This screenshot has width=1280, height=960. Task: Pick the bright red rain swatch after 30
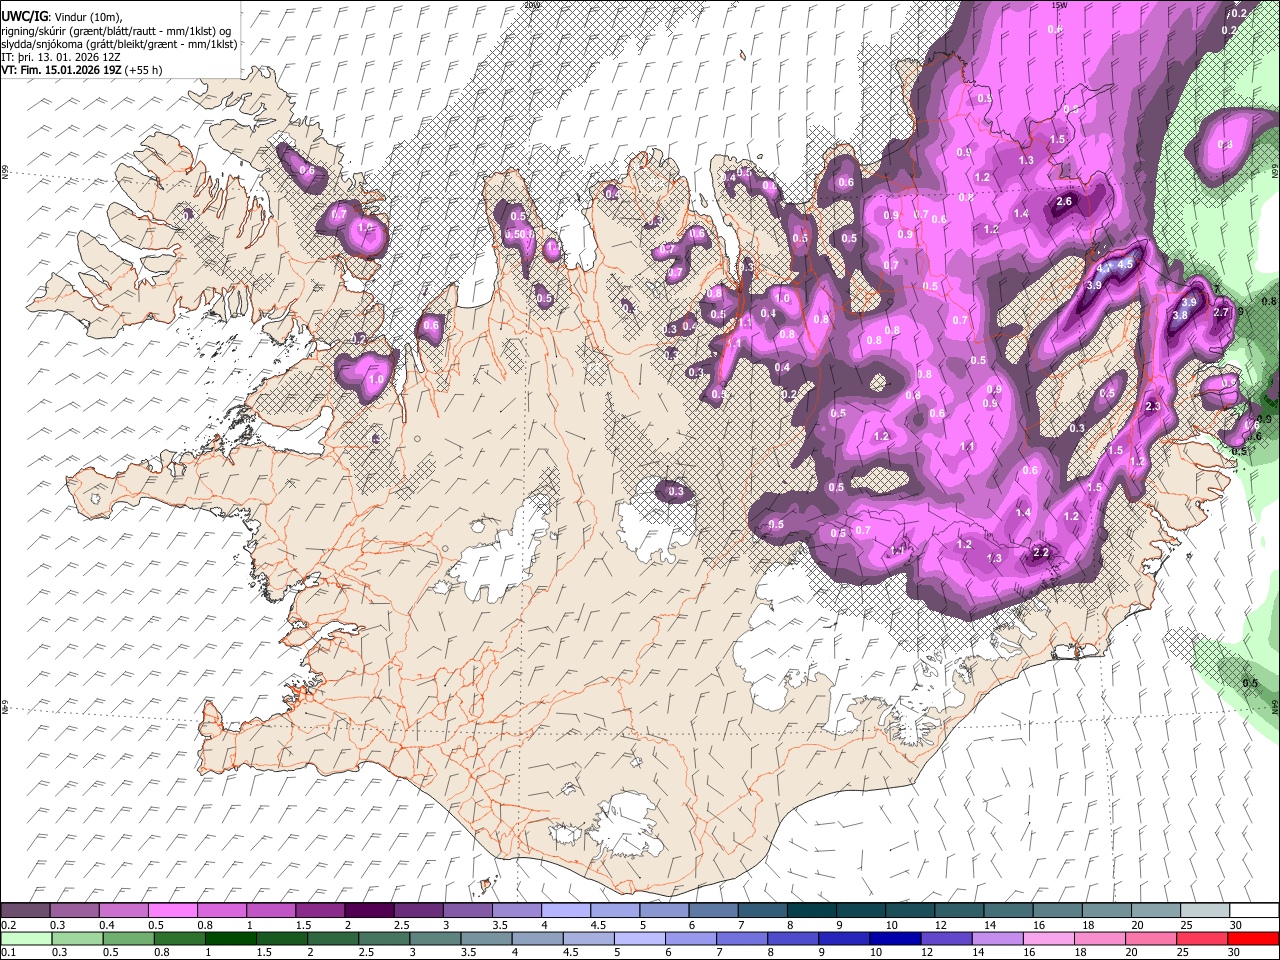[x=1251, y=938]
